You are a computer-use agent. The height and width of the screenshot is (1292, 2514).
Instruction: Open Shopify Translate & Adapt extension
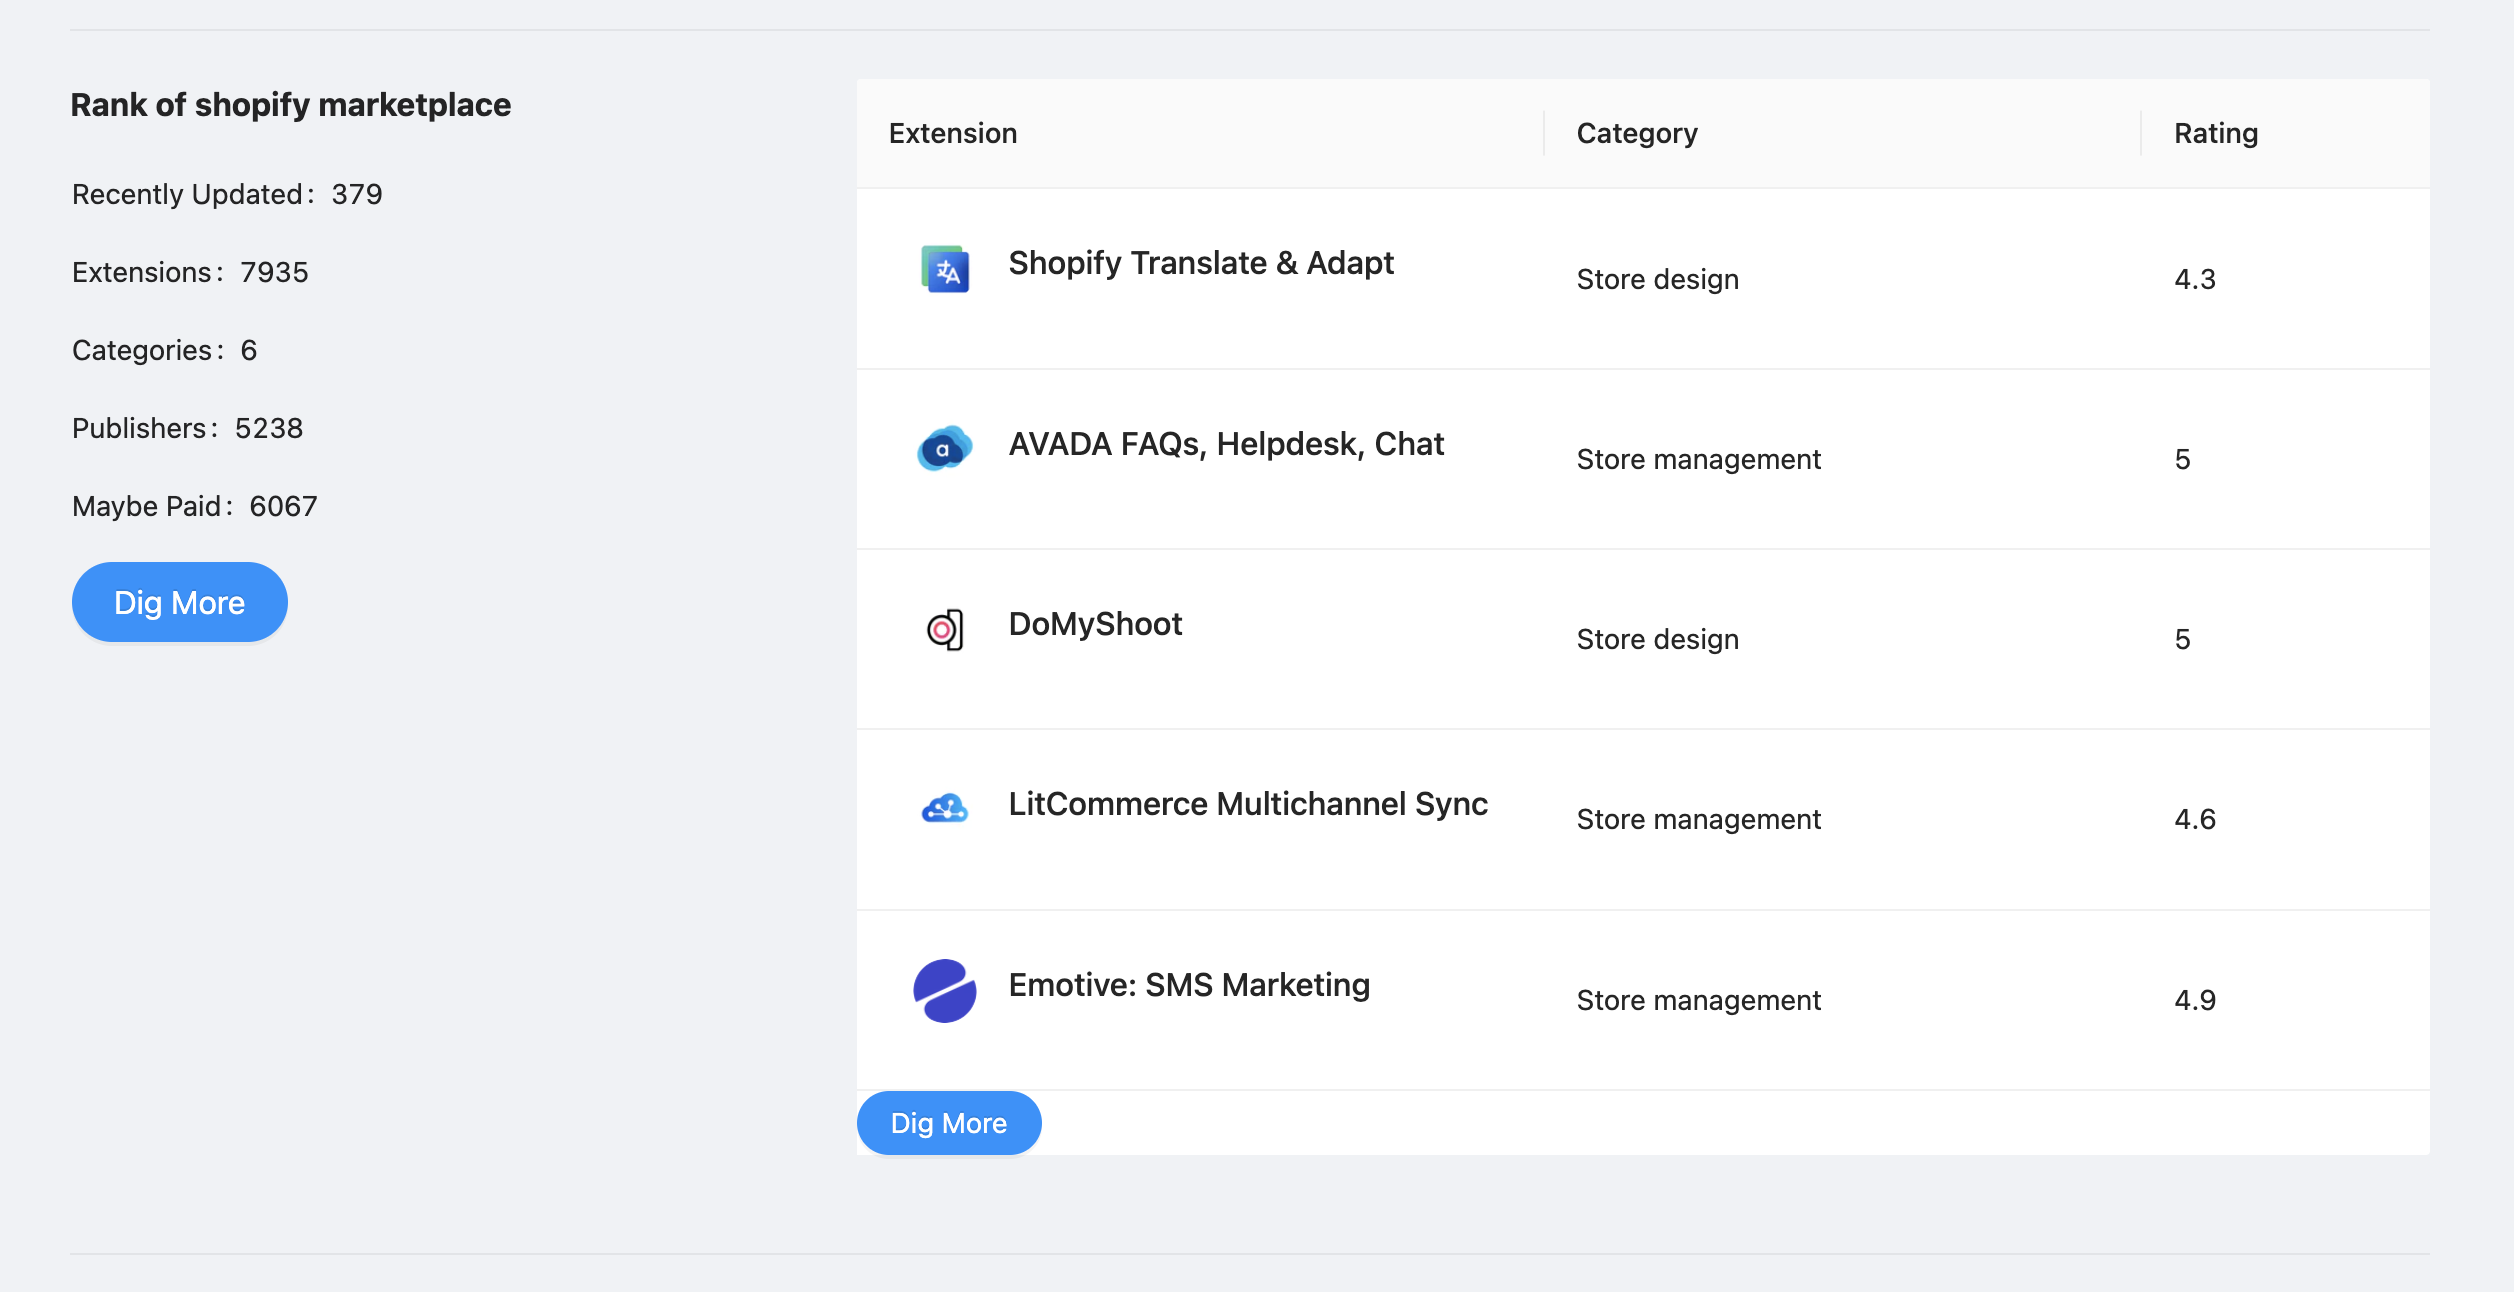pos(1200,263)
